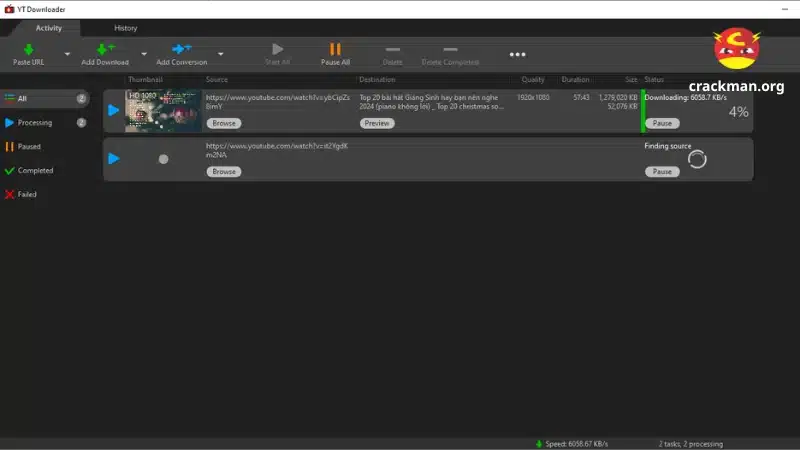This screenshot has height=450, width=800.
Task: Click the Add Download icon
Action: click(x=105, y=49)
